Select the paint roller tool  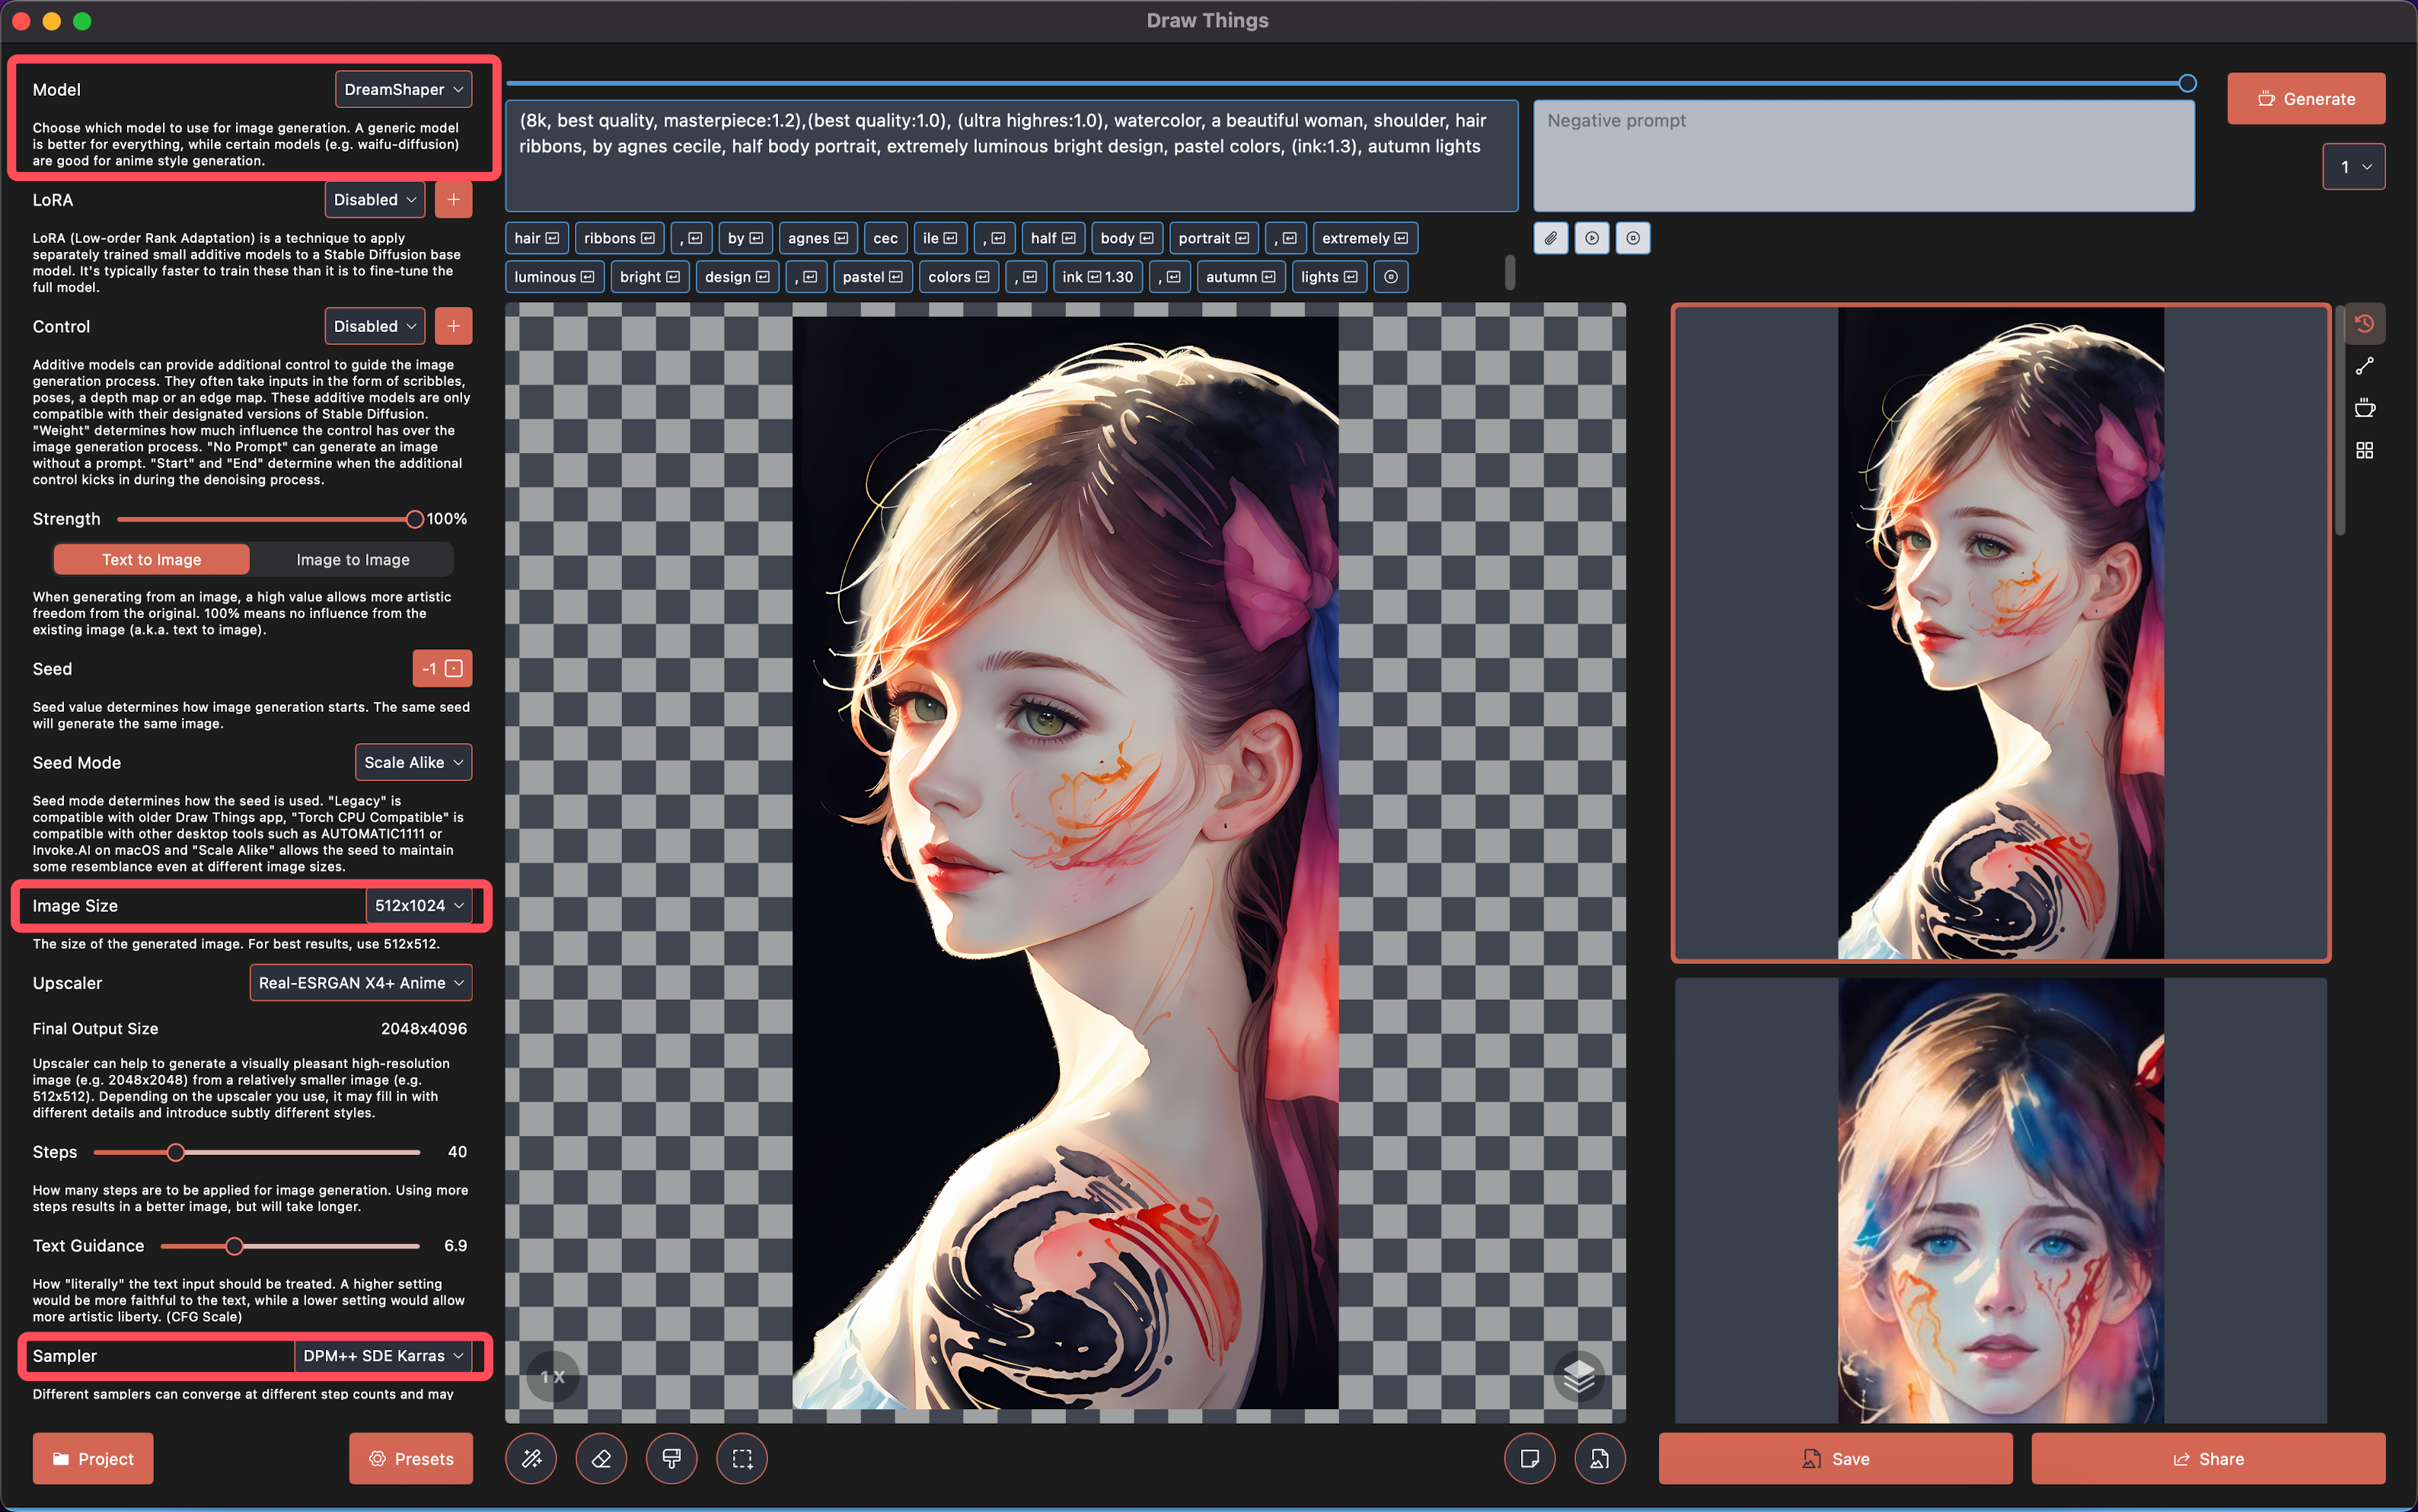click(x=671, y=1459)
